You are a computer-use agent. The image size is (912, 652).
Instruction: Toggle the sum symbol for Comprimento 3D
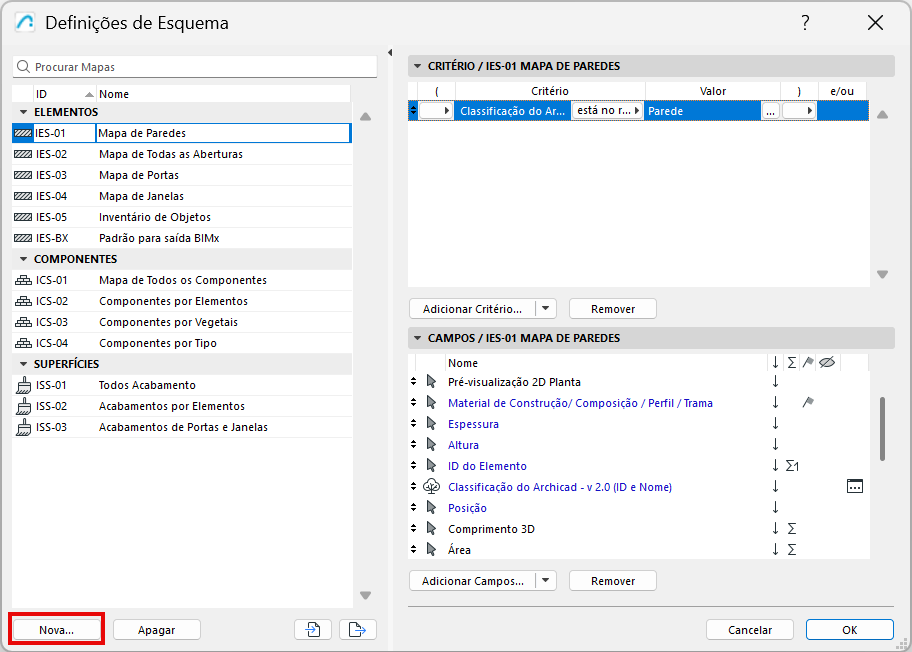(791, 529)
